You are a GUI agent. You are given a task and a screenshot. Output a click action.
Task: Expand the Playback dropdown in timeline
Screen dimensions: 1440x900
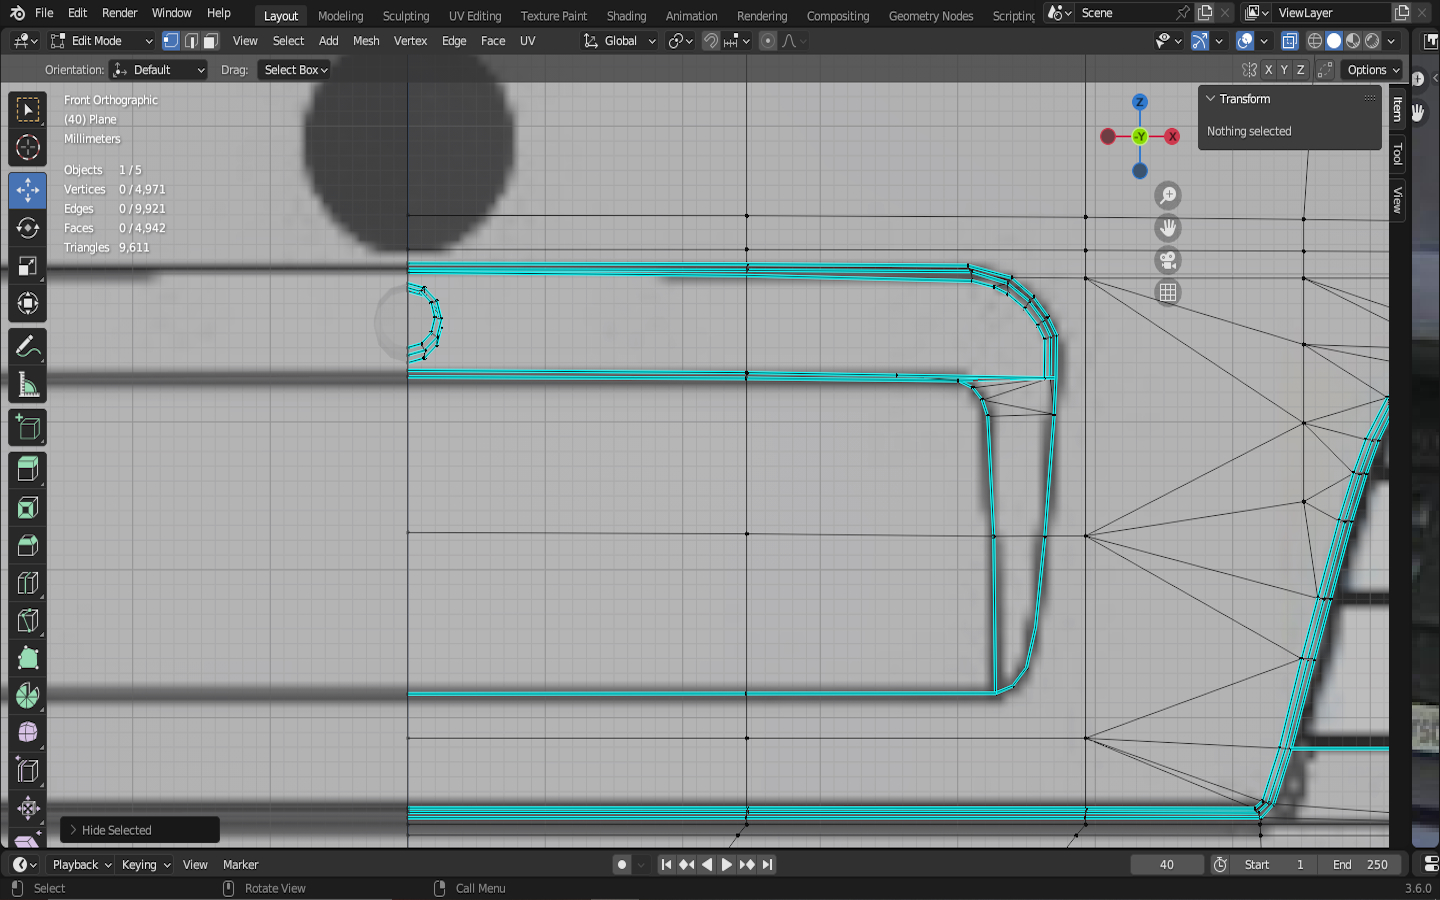pyautogui.click(x=81, y=865)
